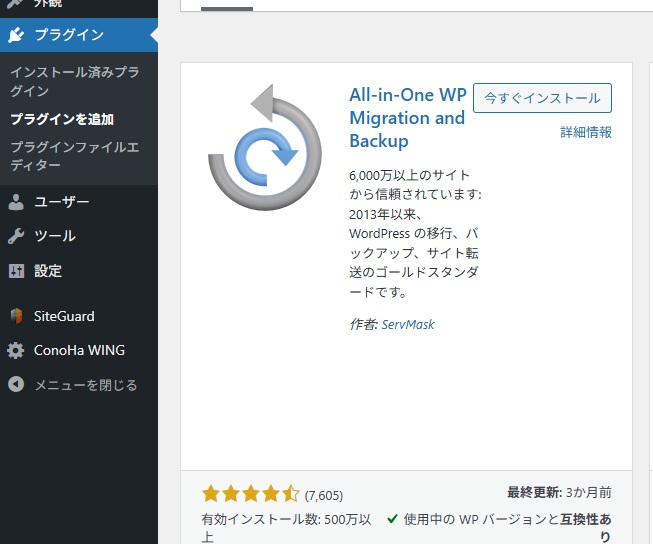Screen dimensions: 653x544
Task: Select プラグインを追加 in the sidebar
Action: 62,119
